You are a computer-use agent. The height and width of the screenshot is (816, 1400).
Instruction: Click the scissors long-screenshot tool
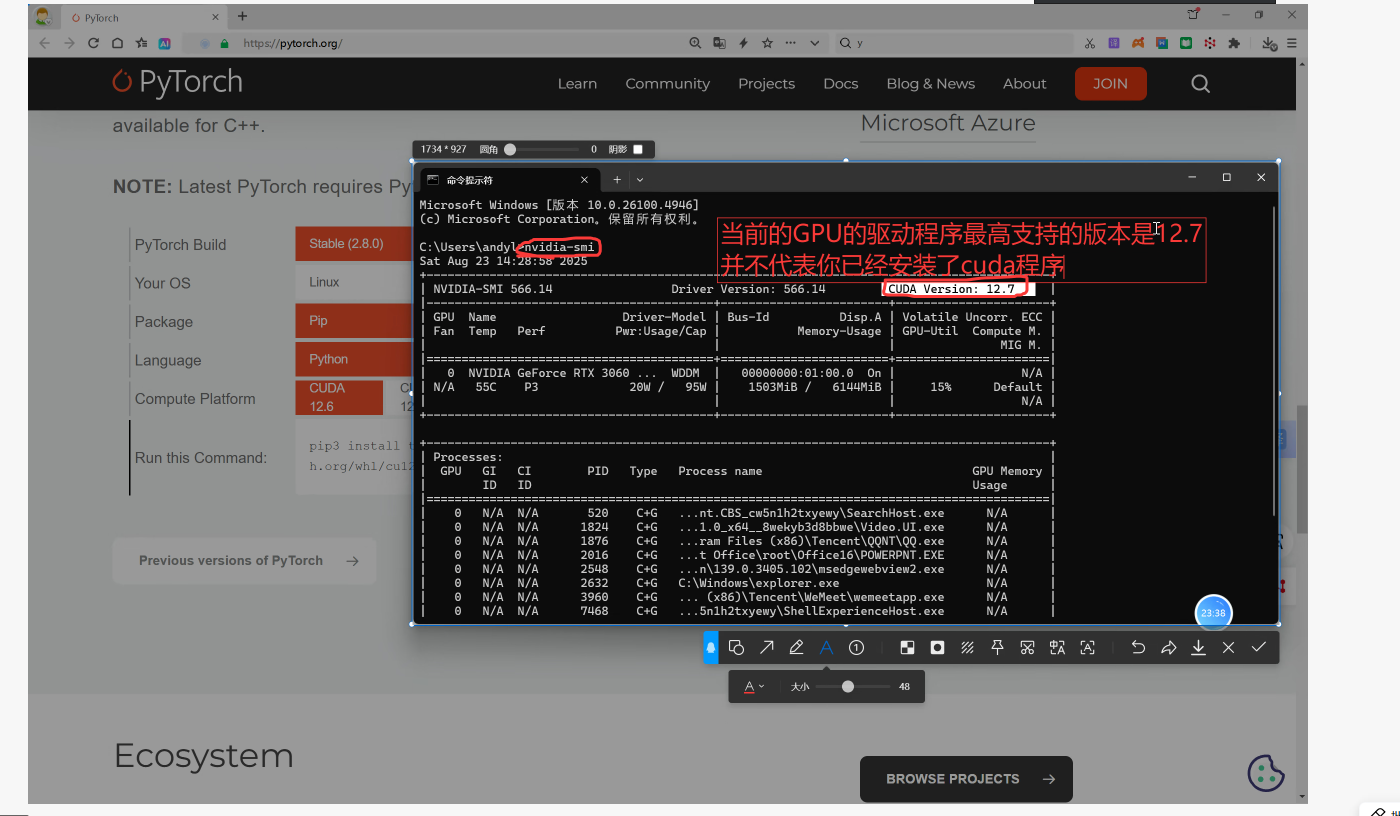tap(1027, 647)
